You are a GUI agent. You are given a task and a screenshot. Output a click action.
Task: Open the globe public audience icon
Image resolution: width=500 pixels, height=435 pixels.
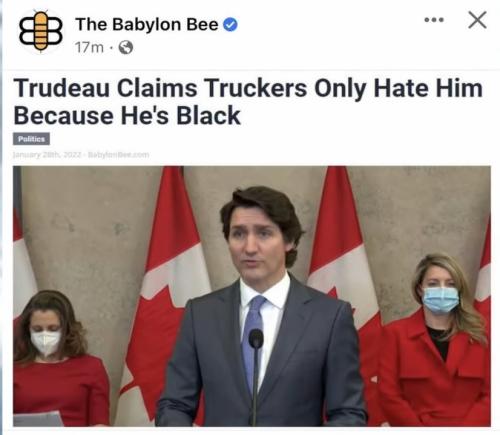pos(126,47)
